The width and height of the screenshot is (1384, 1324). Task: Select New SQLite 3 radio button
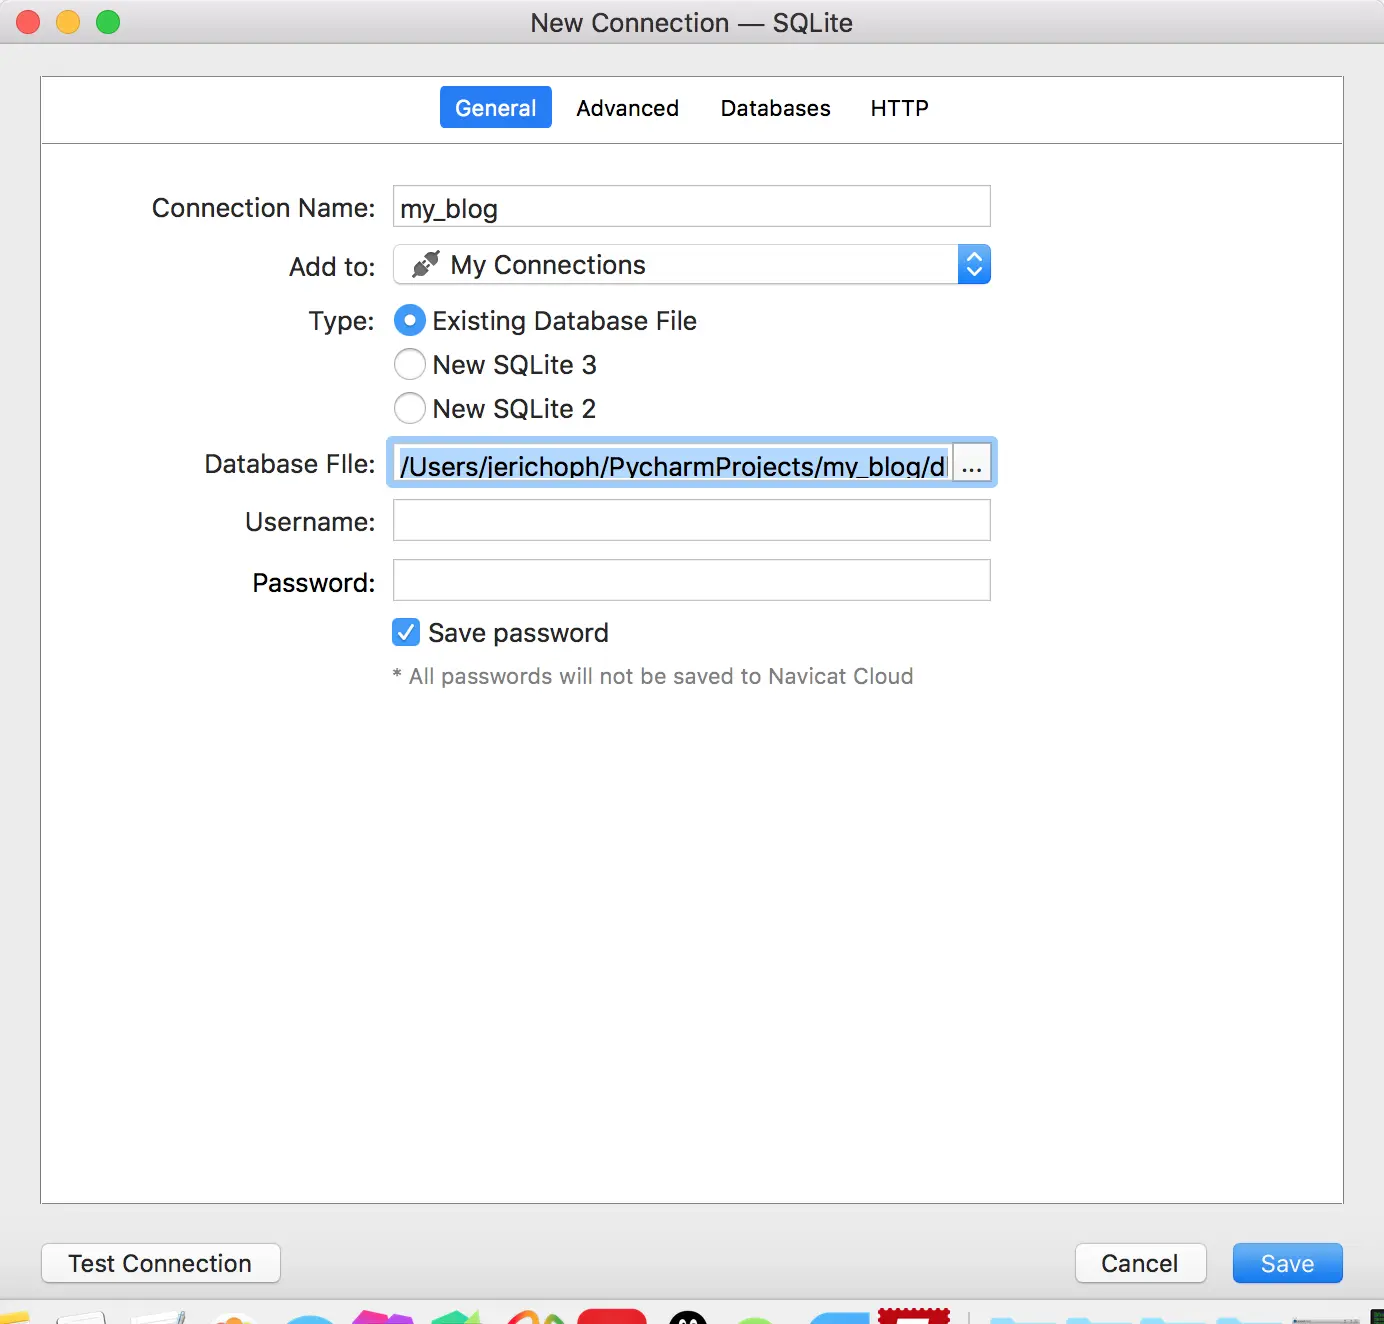[x=410, y=364]
